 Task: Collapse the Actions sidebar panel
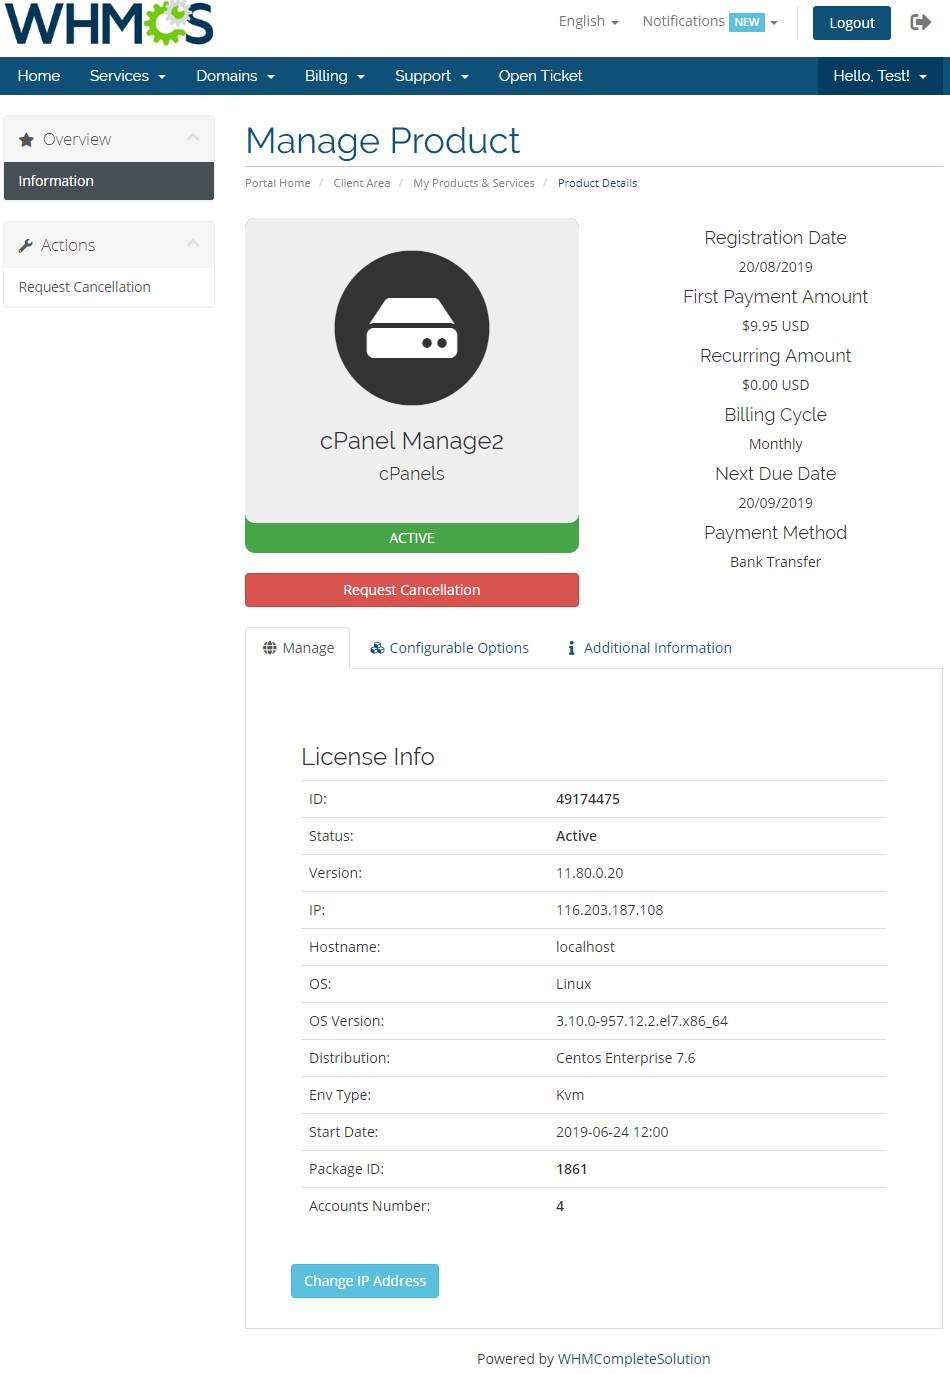[x=193, y=244]
